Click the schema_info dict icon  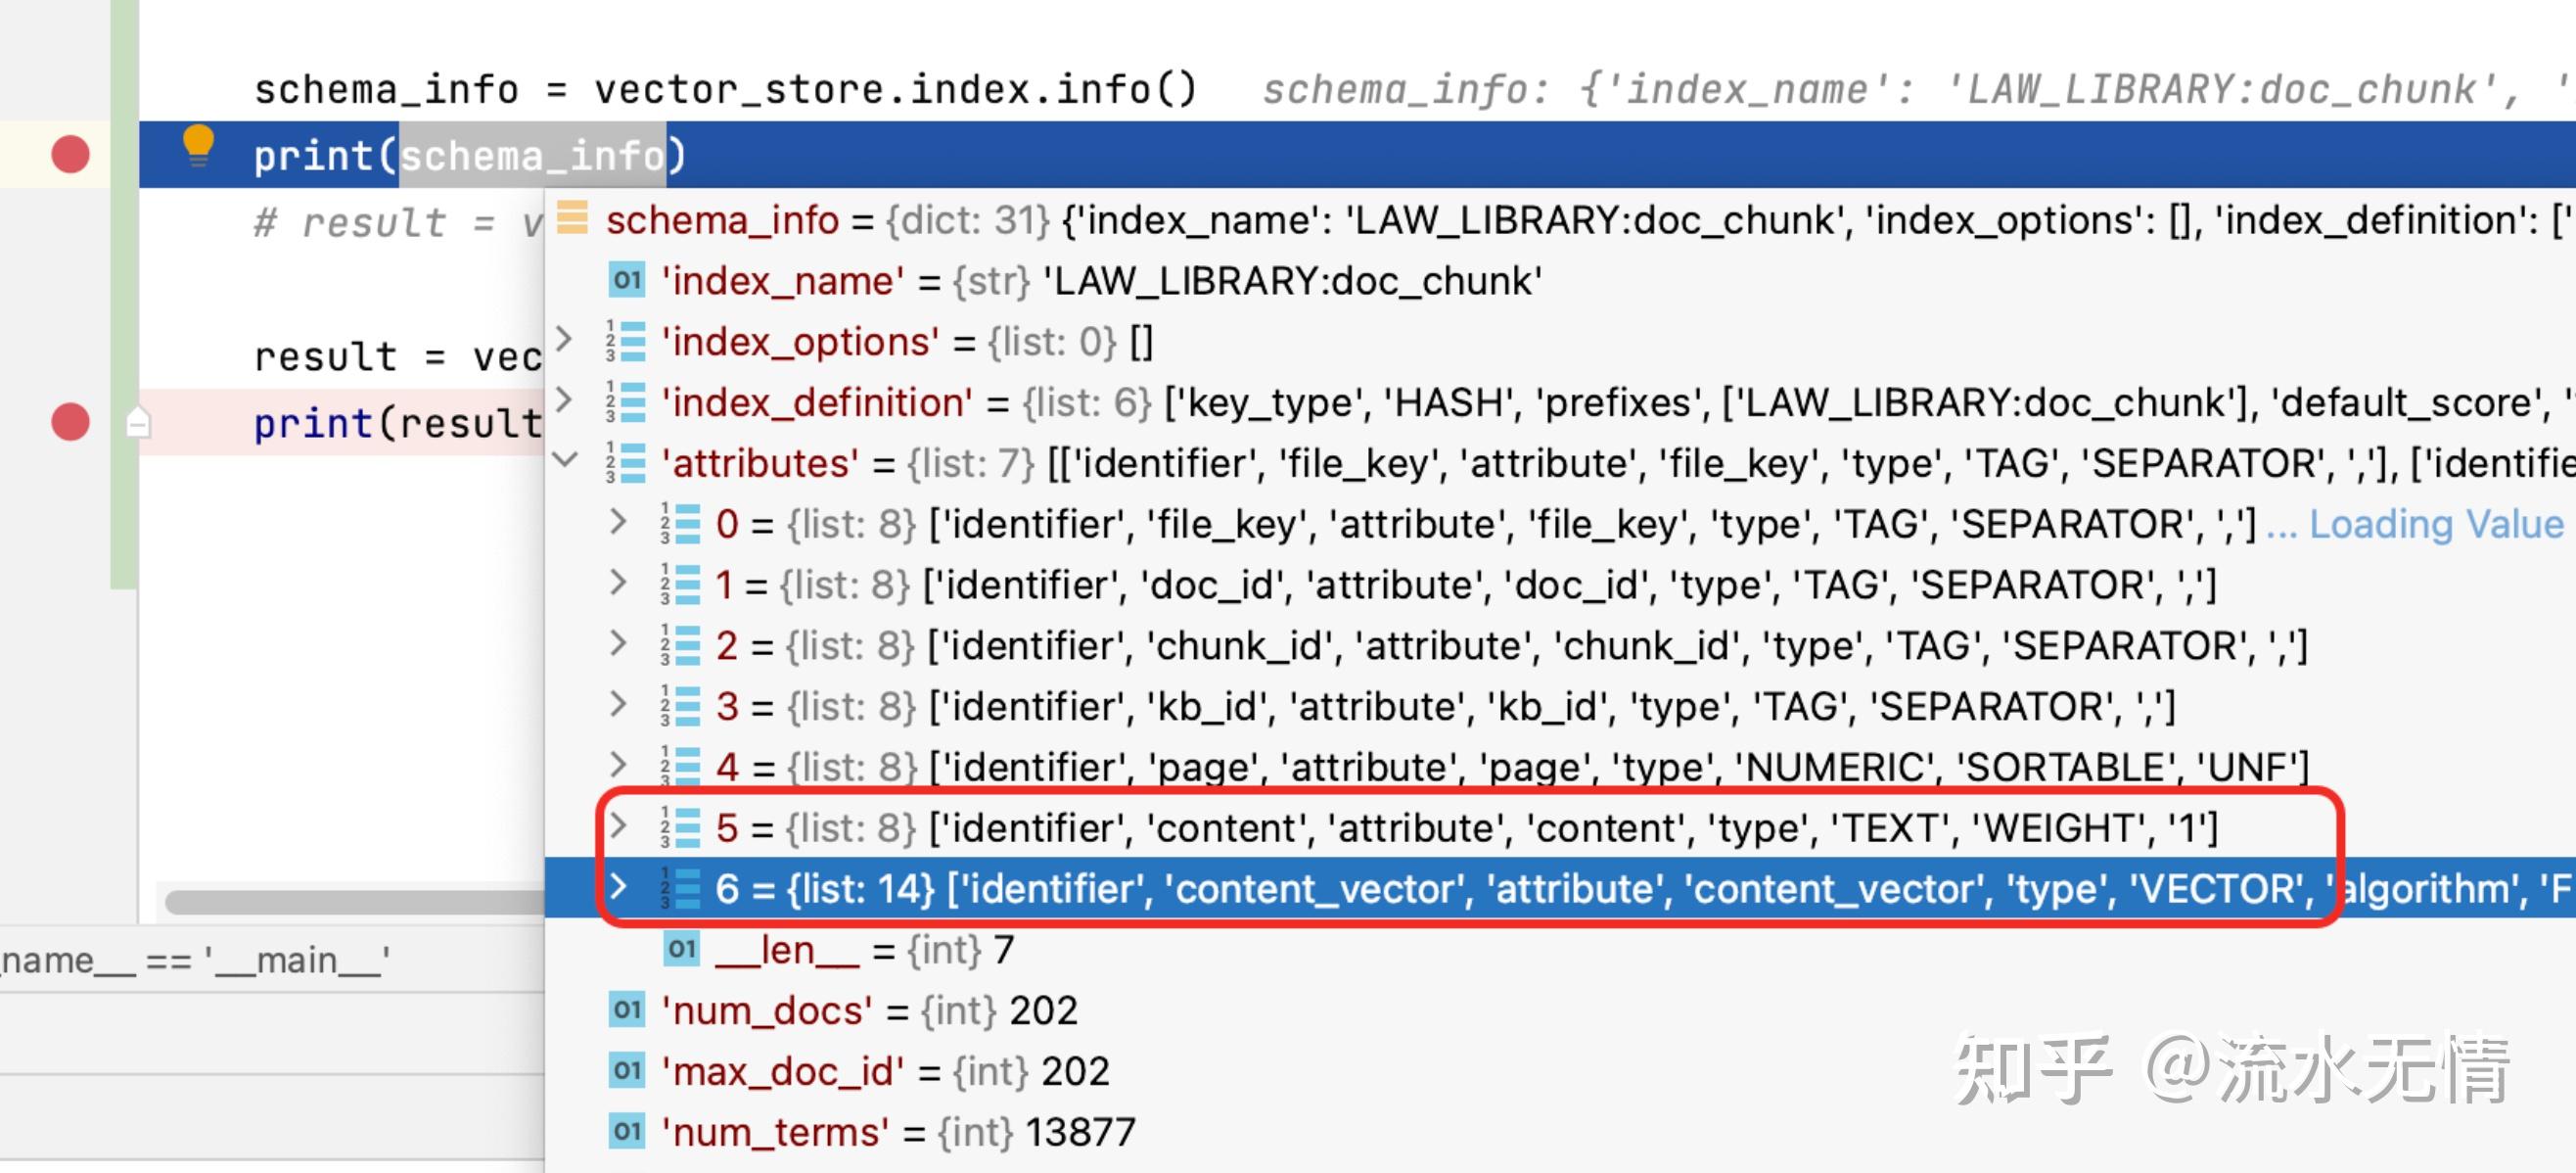572,218
